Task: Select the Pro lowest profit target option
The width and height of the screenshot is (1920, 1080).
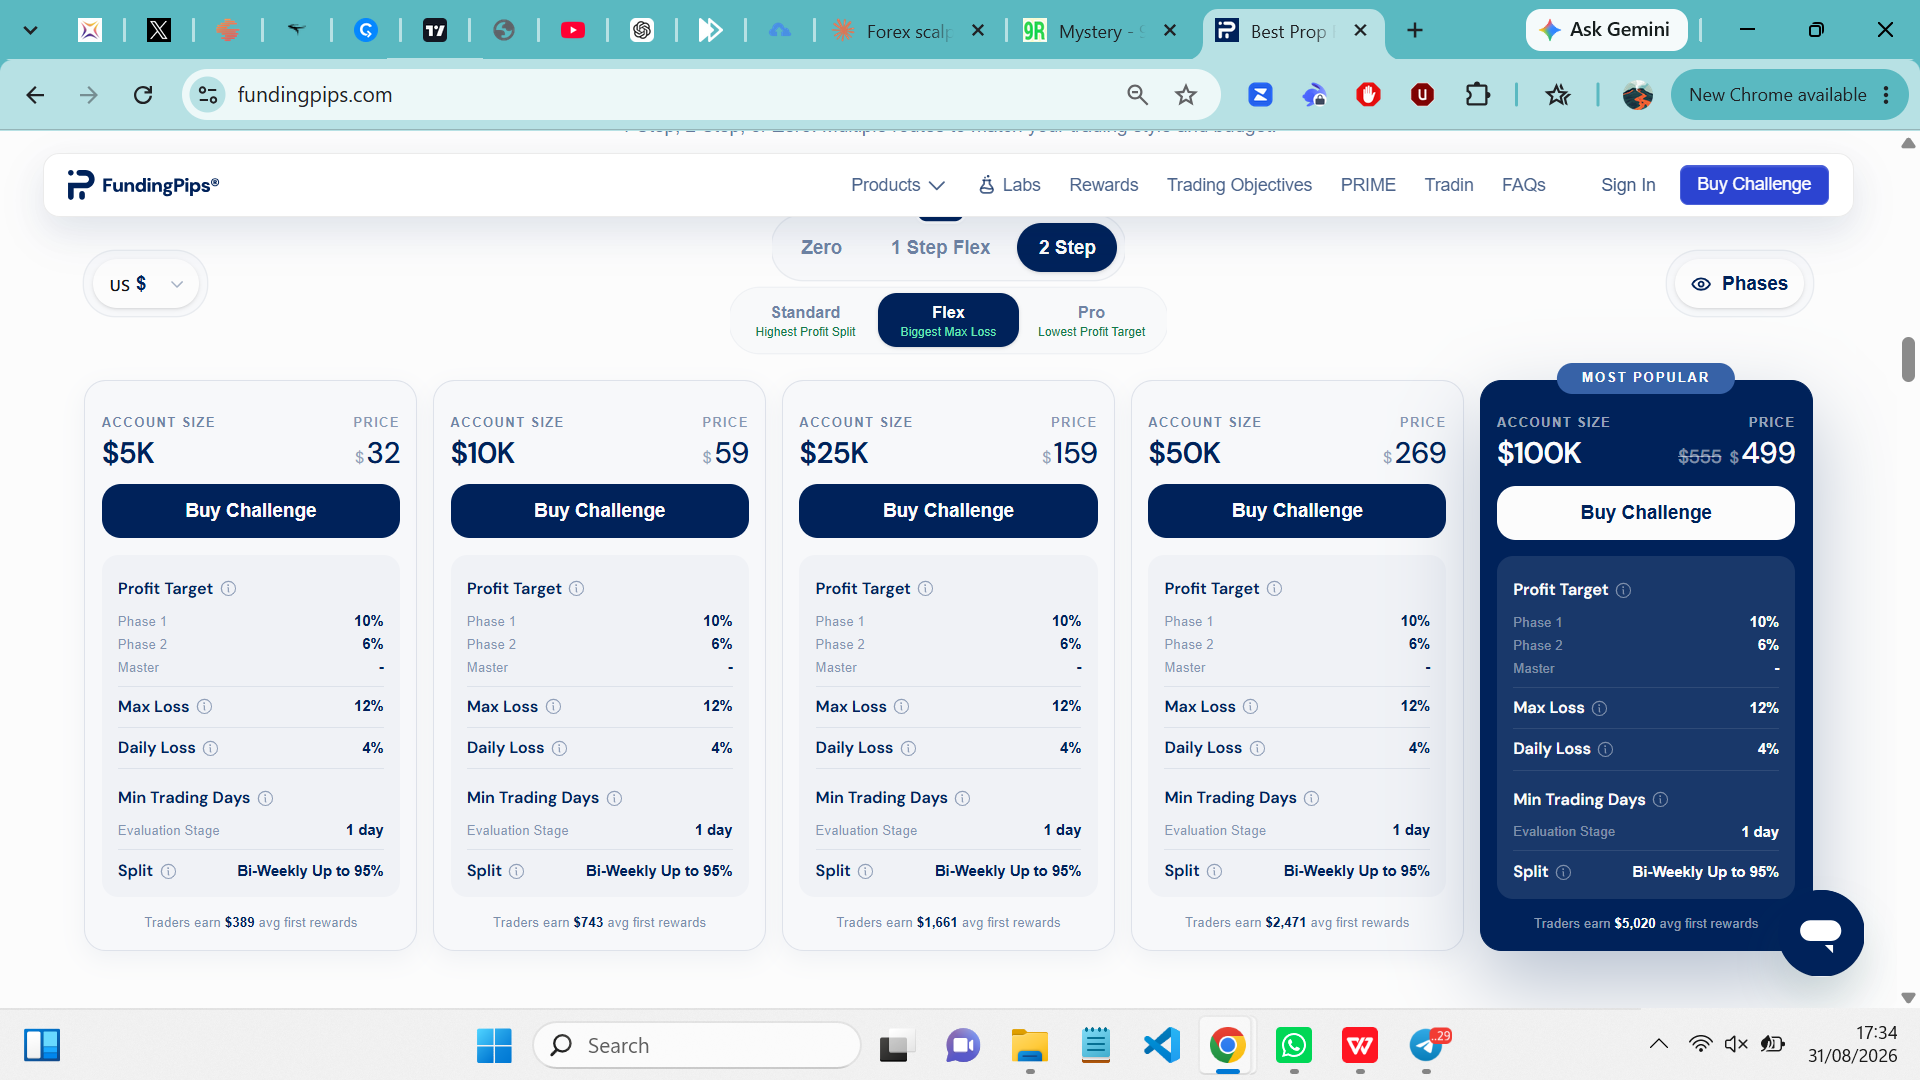Action: click(1091, 320)
